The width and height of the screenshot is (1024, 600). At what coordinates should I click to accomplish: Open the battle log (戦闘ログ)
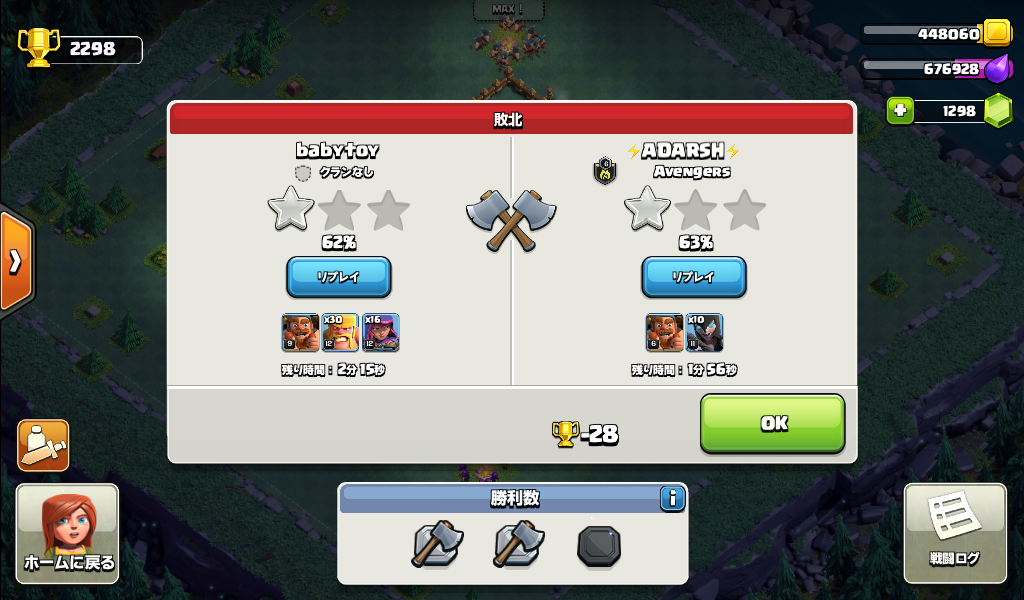955,533
